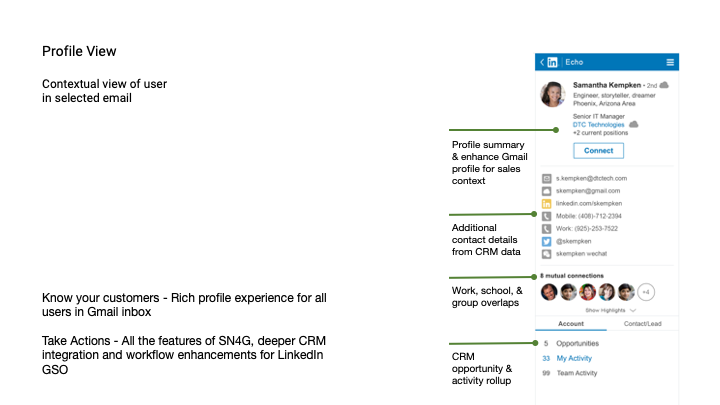Click the phone icon beside Mobile number
Viewport: 720px width, 405px height.
click(546, 215)
